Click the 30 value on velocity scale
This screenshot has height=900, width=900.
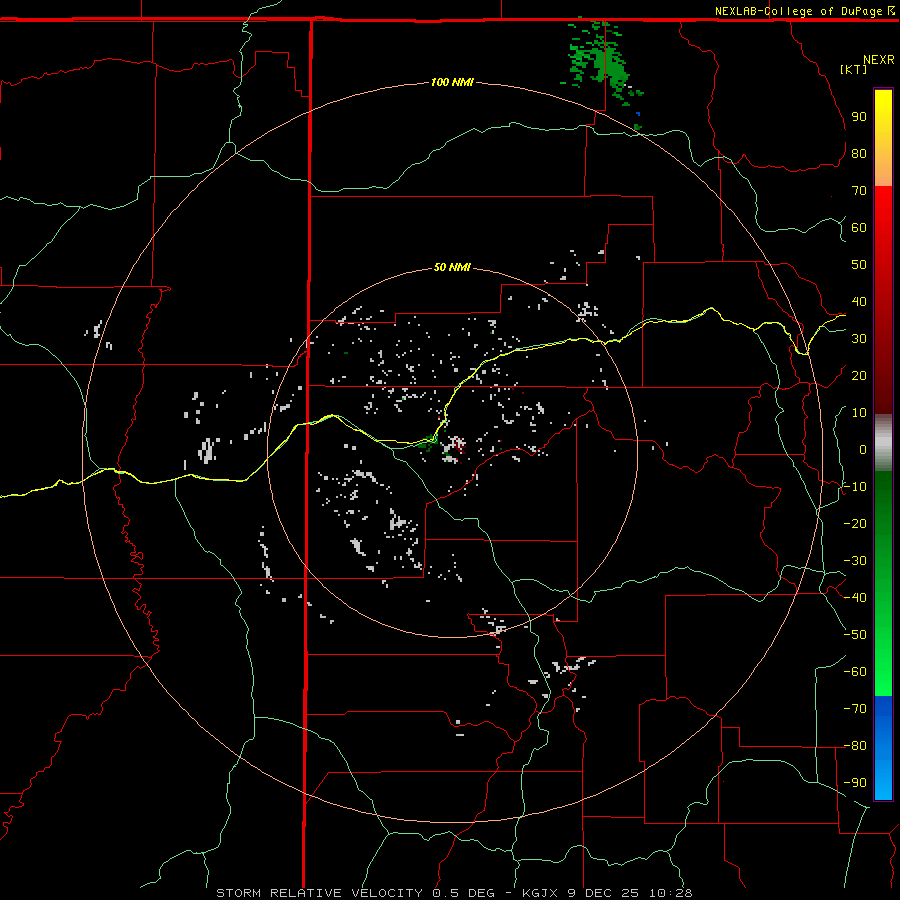click(859, 339)
